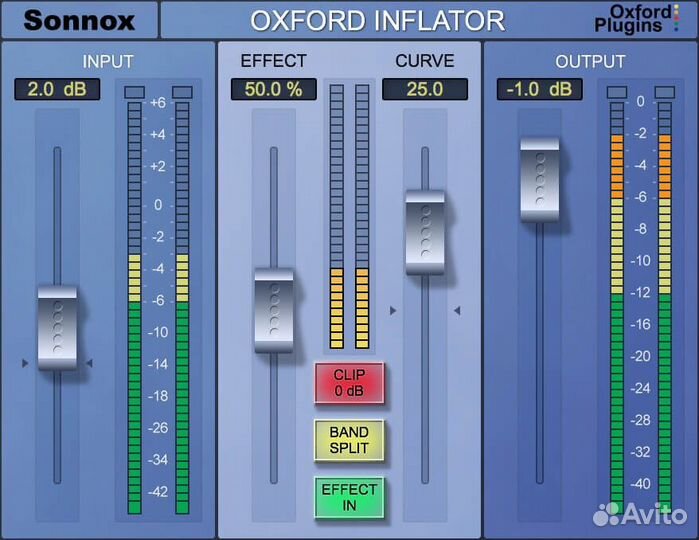The width and height of the screenshot is (699, 540).
Task: Toggle the CLIP 0 dB button
Action: point(349,383)
